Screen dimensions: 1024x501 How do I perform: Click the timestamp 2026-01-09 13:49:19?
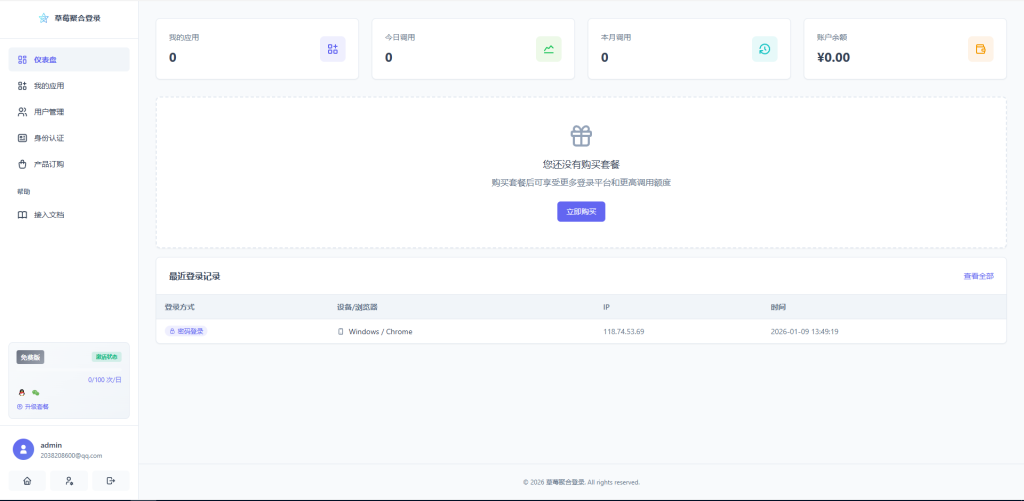pos(804,332)
